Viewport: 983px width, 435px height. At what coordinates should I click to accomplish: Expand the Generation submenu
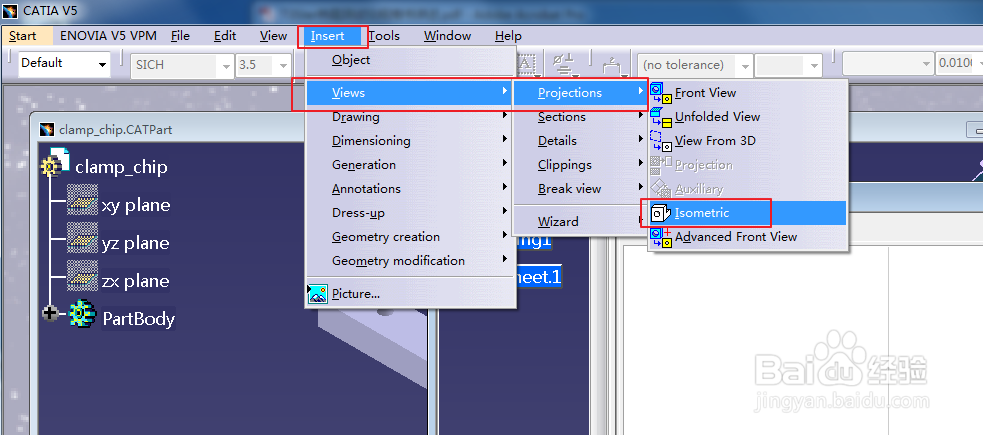click(x=410, y=165)
